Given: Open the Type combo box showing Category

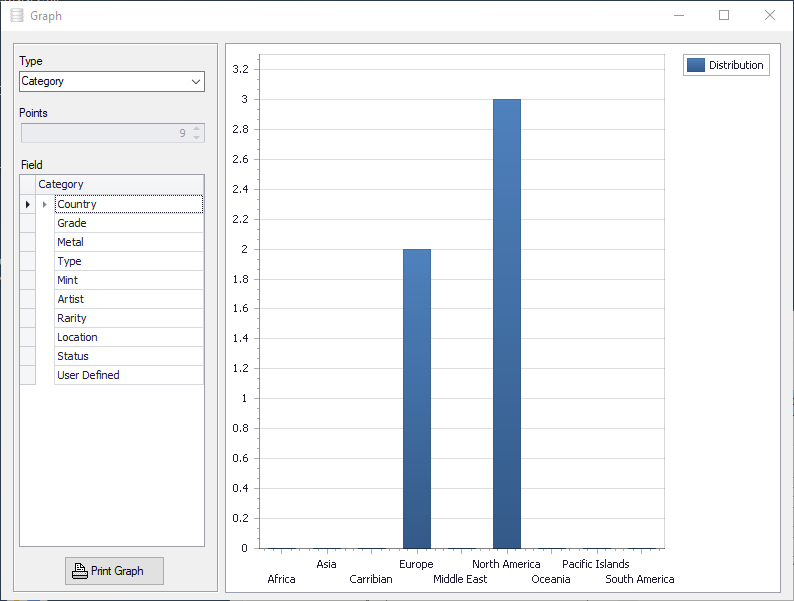Looking at the screenshot, I should click(112, 82).
